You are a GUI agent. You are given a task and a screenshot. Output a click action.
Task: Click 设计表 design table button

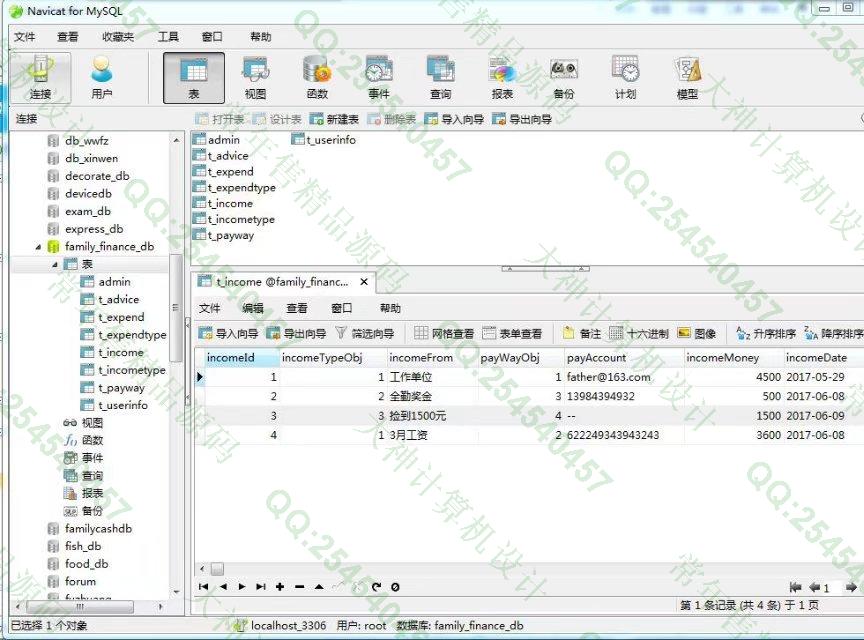pyautogui.click(x=277, y=119)
